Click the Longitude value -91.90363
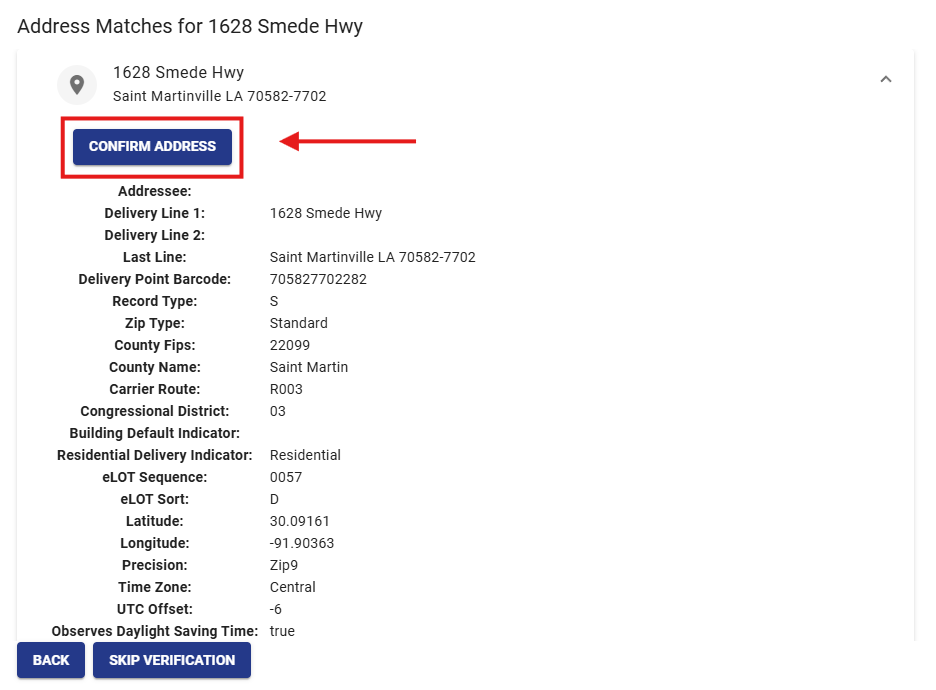936x690 pixels. tap(301, 543)
